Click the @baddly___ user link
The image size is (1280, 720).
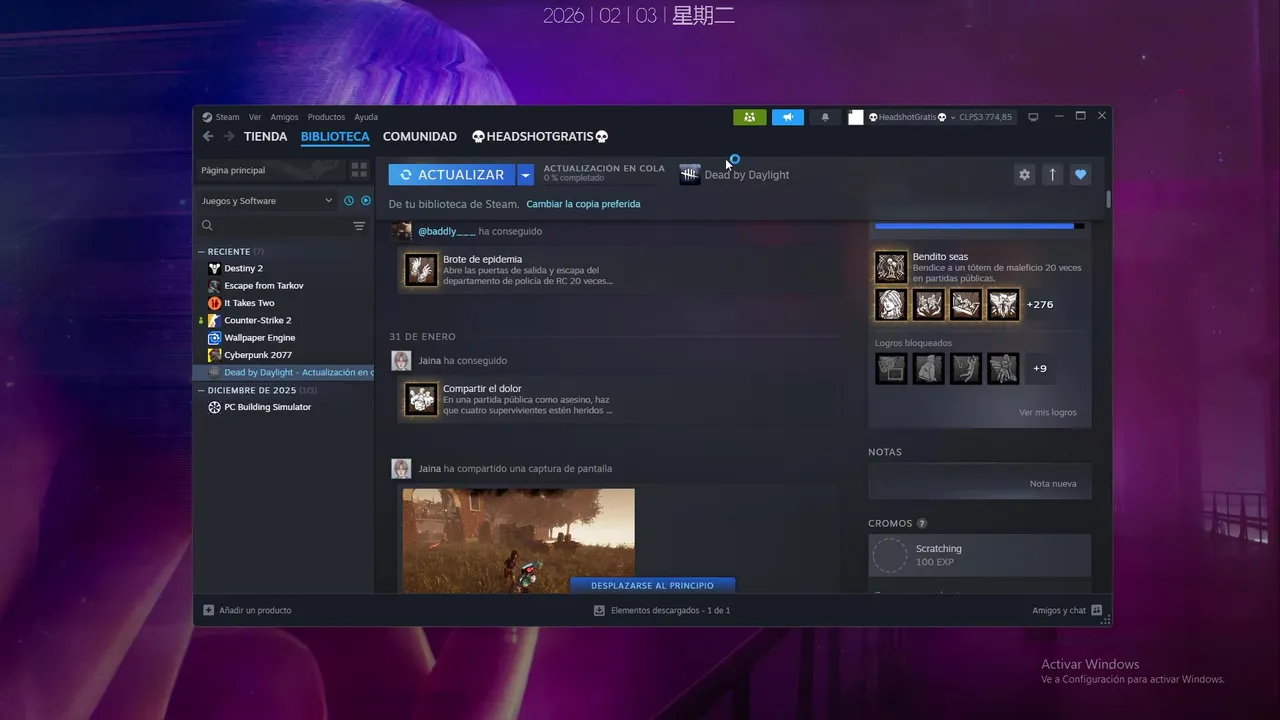point(446,231)
